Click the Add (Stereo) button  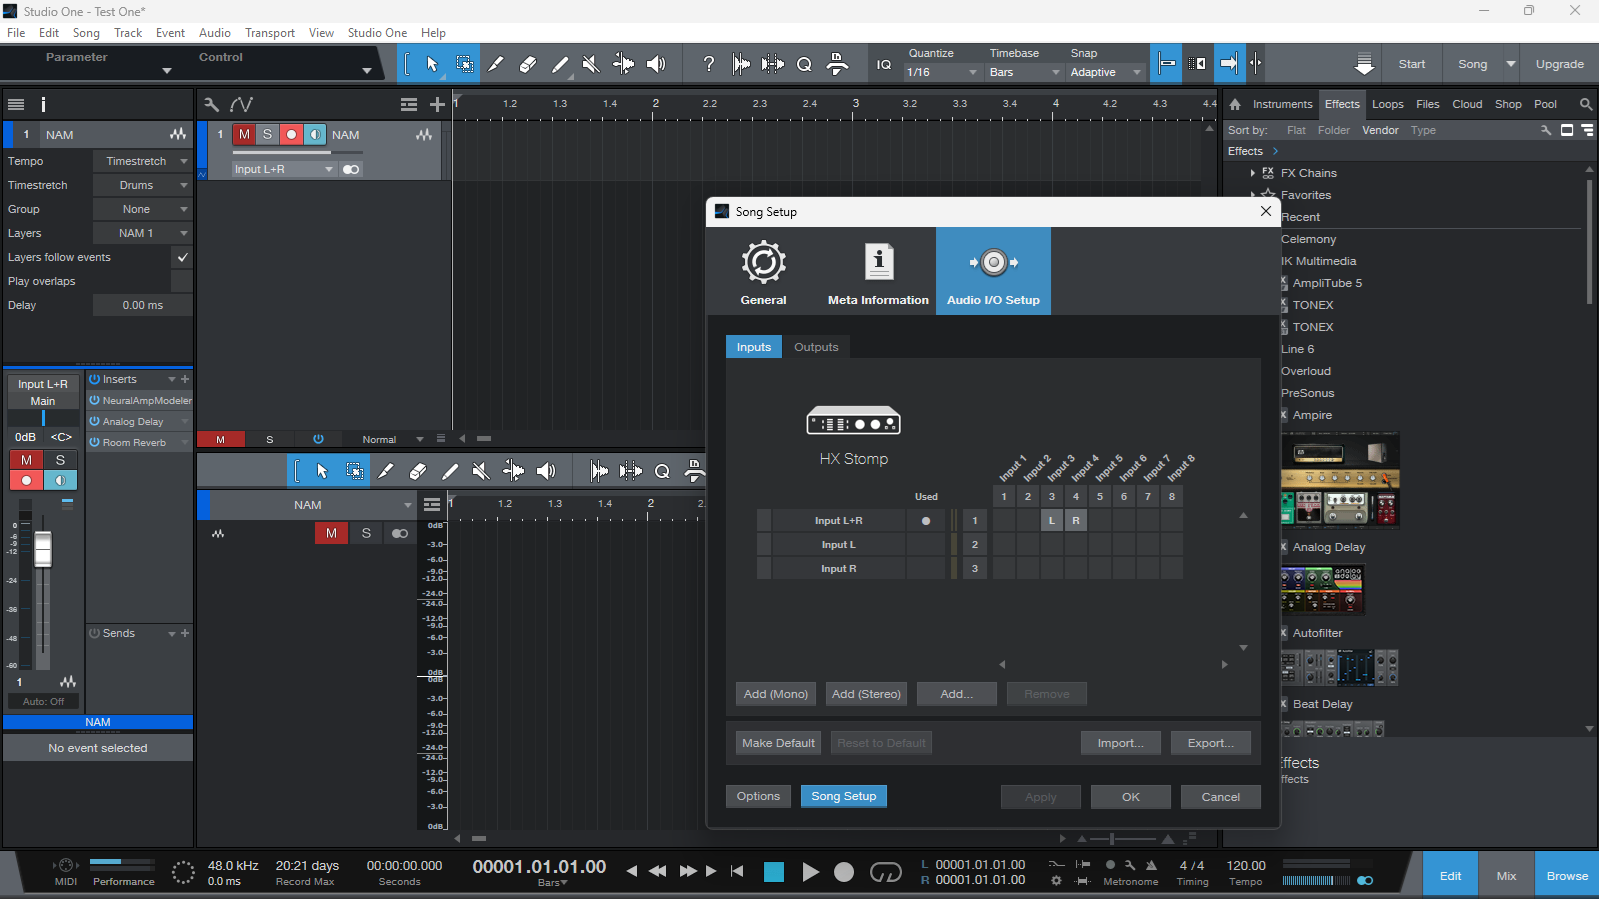click(866, 694)
